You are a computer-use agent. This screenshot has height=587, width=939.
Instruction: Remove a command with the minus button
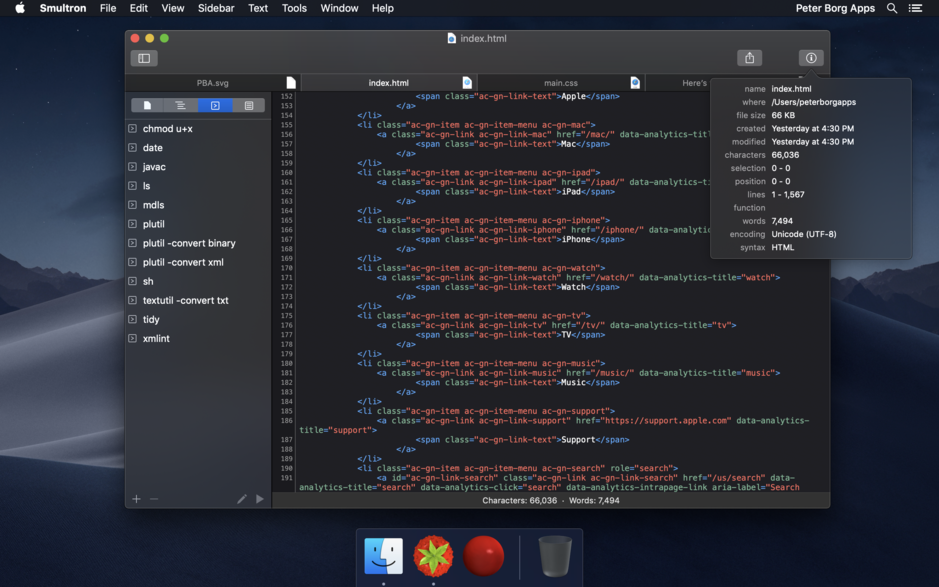(154, 498)
